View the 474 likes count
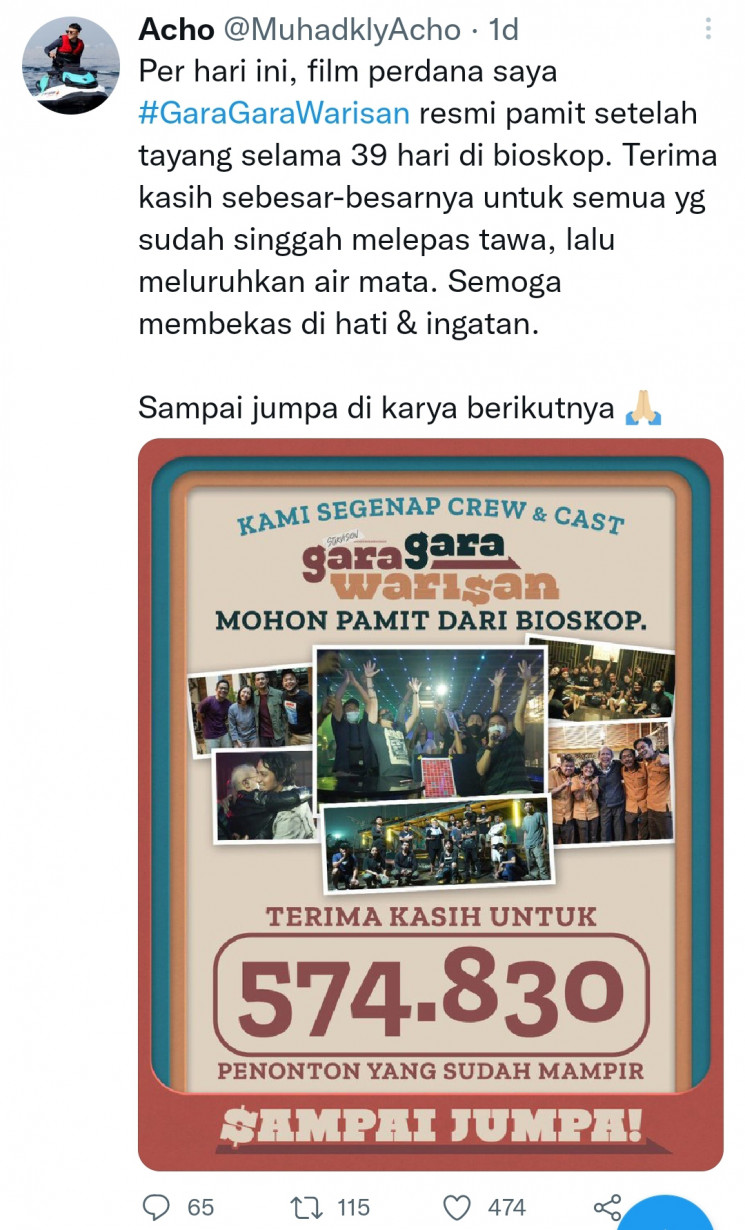The height and width of the screenshot is (1230, 745). pos(507,1208)
